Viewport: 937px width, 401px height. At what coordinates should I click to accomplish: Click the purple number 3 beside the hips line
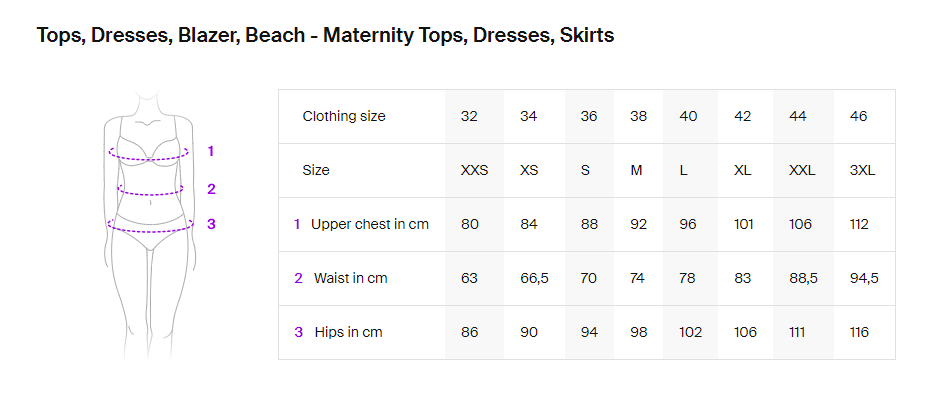click(x=211, y=224)
